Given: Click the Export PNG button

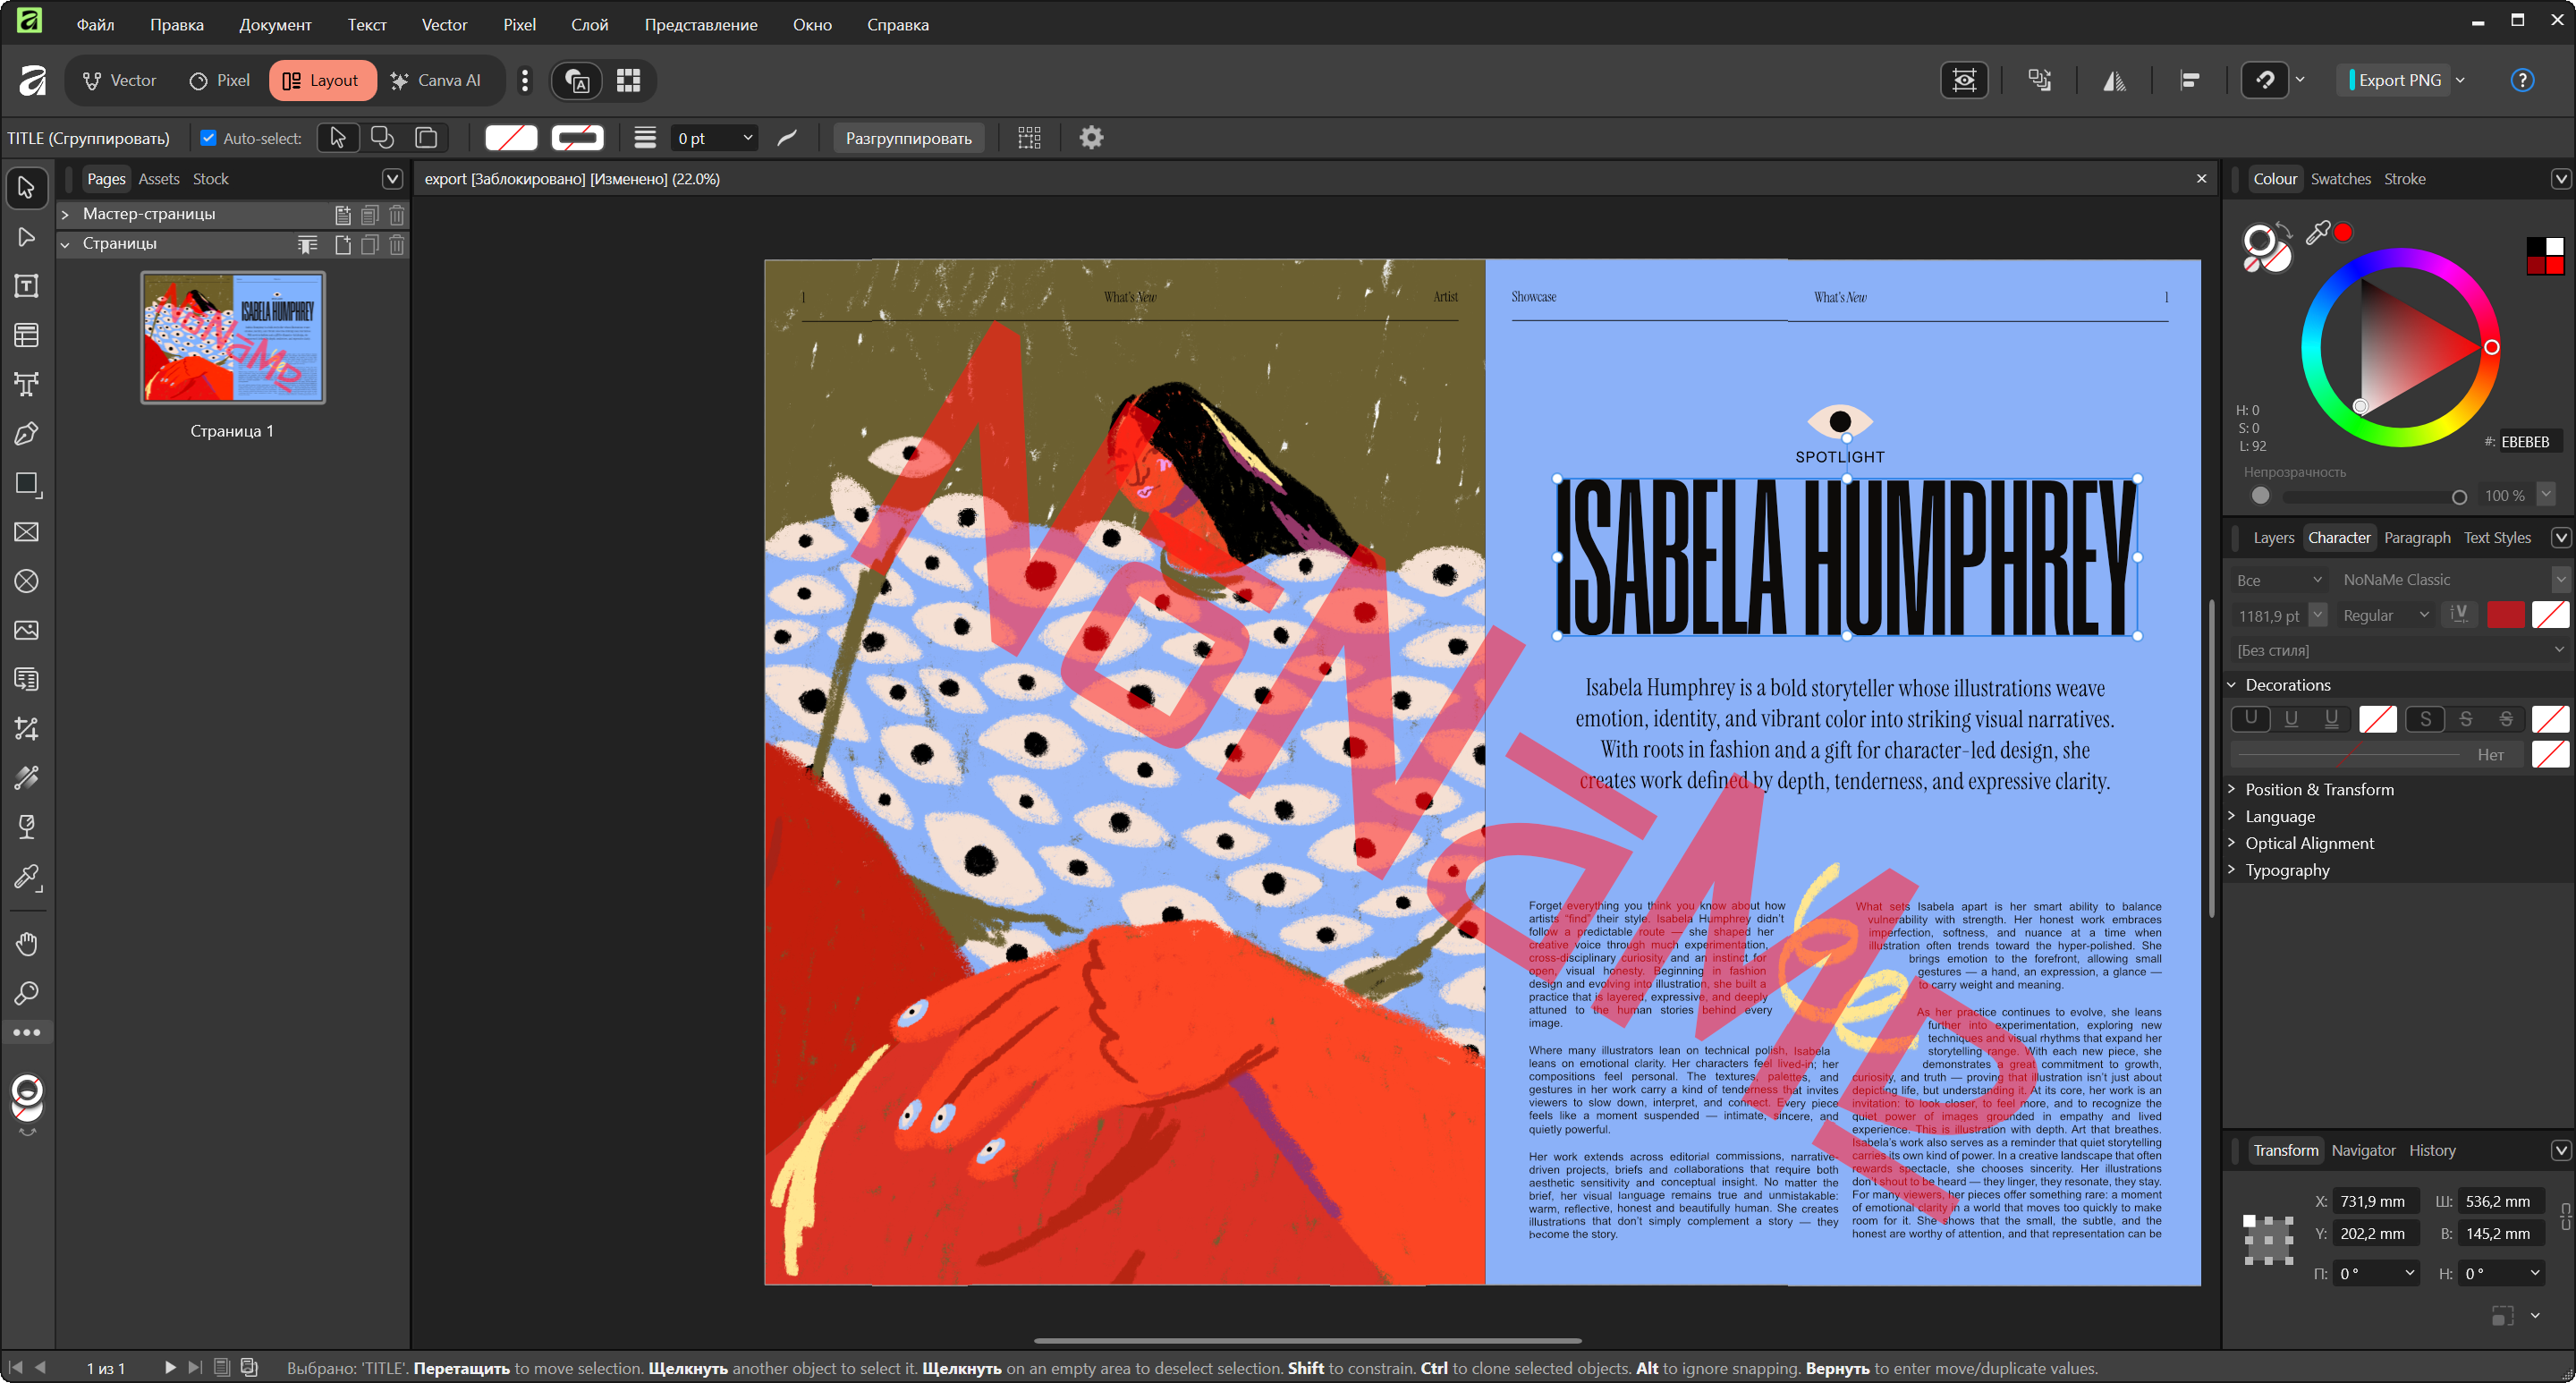Looking at the screenshot, I should pos(2398,80).
